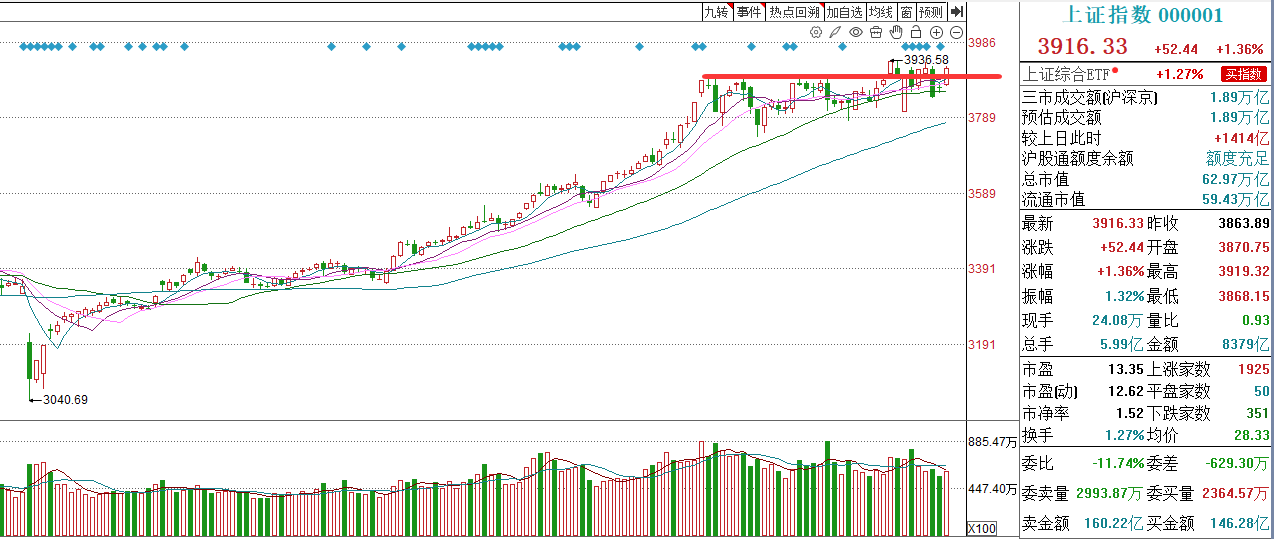Open chart settings gear icon
The width and height of the screenshot is (1274, 539).
pos(816,32)
